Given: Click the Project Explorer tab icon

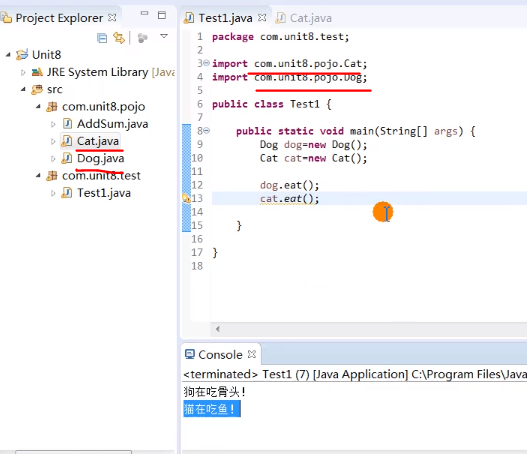Looking at the screenshot, I should pos(7,18).
